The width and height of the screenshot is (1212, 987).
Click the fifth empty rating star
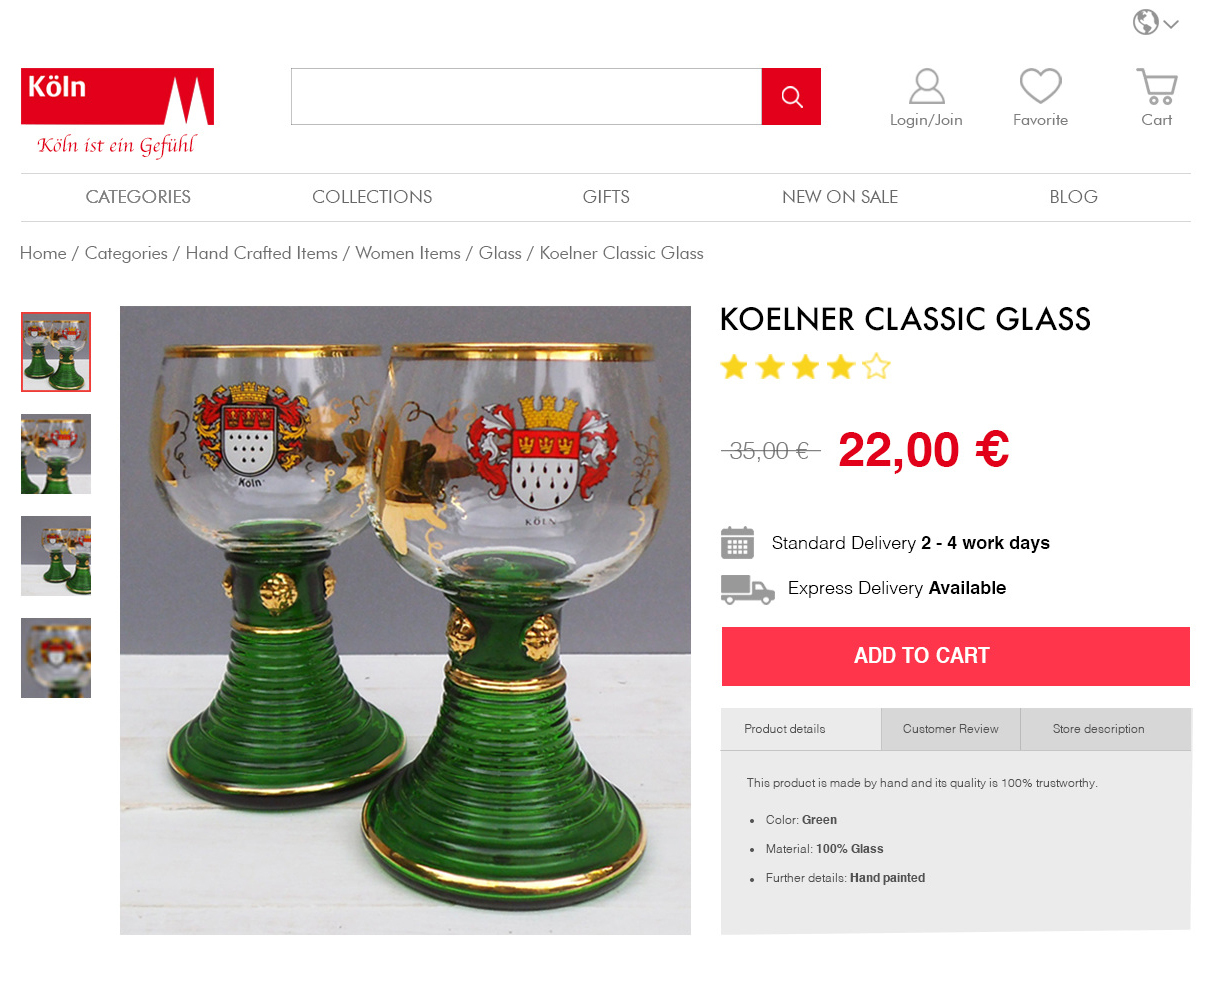(876, 367)
